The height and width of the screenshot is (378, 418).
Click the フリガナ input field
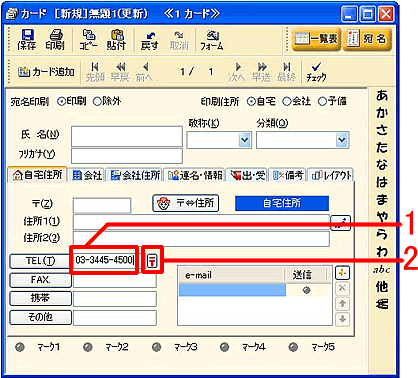(127, 156)
